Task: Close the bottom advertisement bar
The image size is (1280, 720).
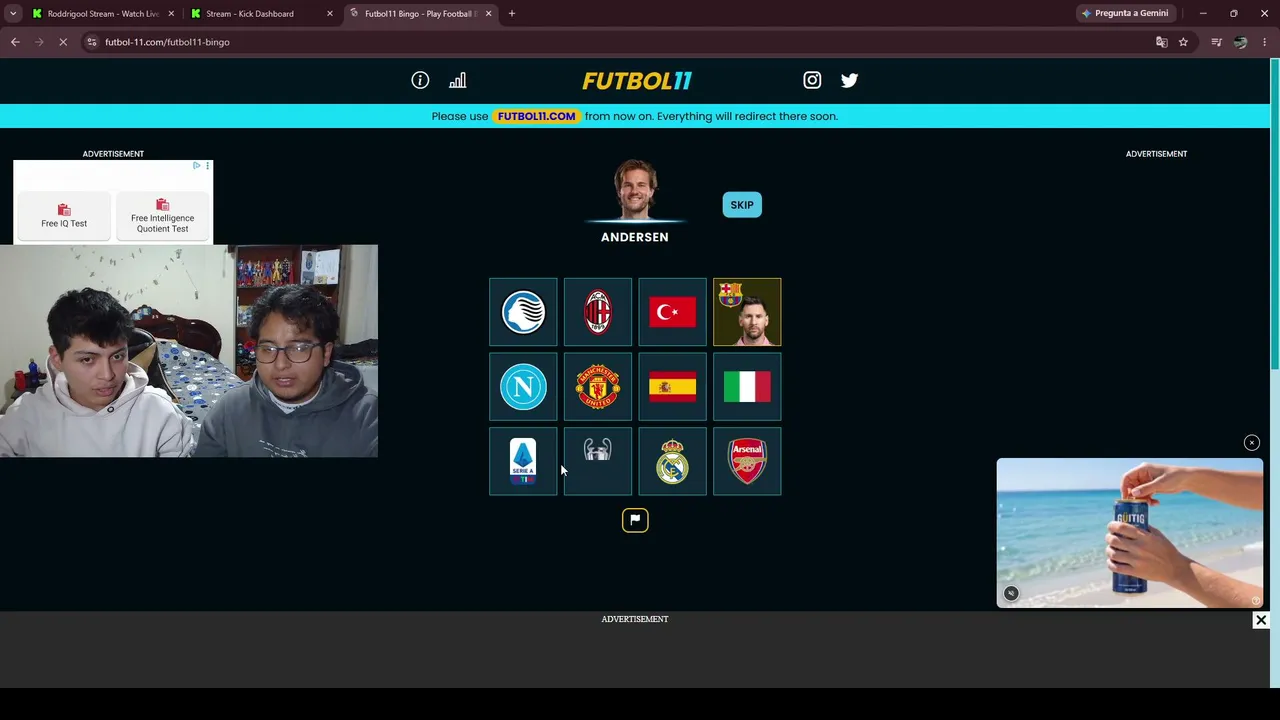Action: click(x=1261, y=620)
